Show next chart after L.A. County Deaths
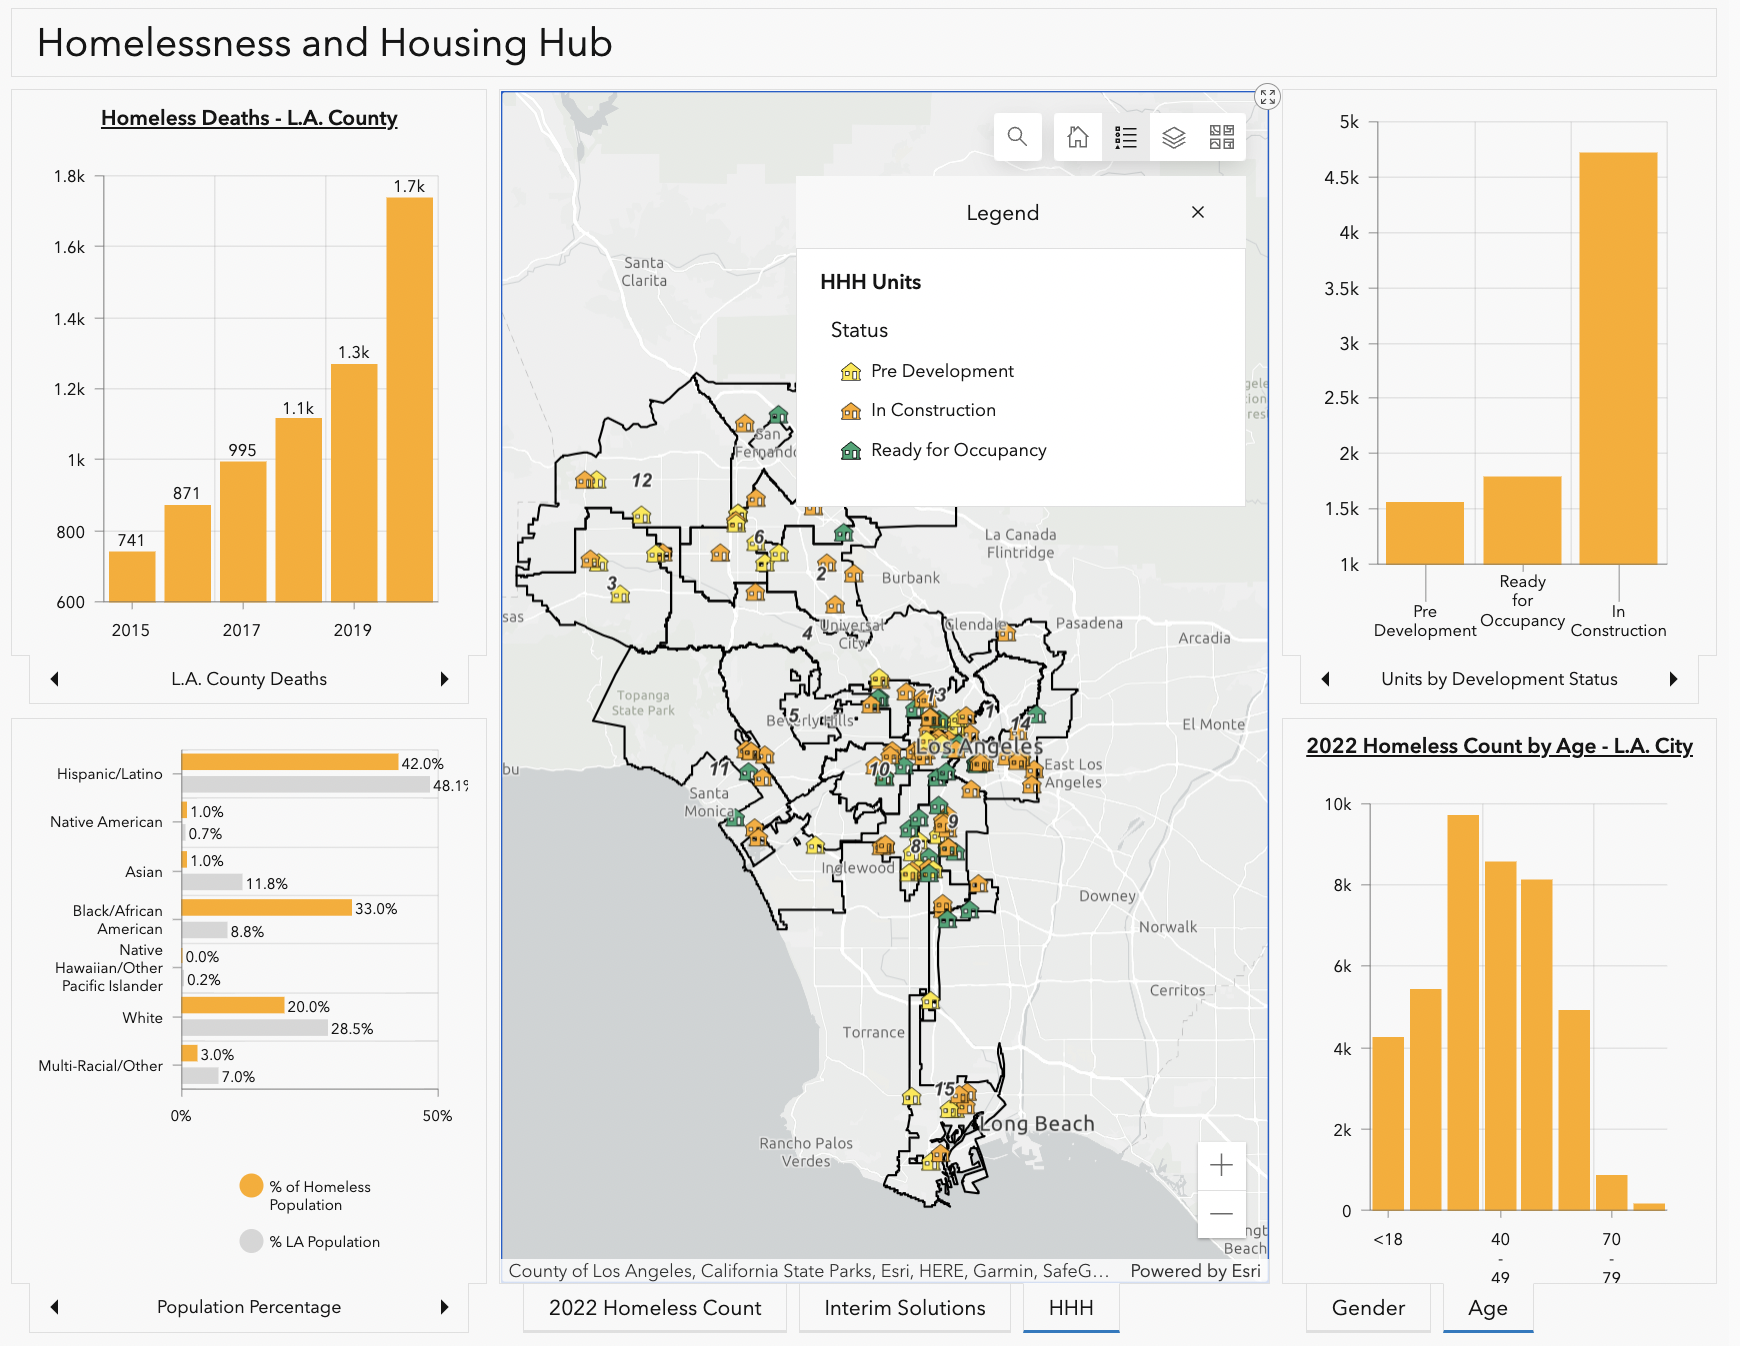 point(446,678)
